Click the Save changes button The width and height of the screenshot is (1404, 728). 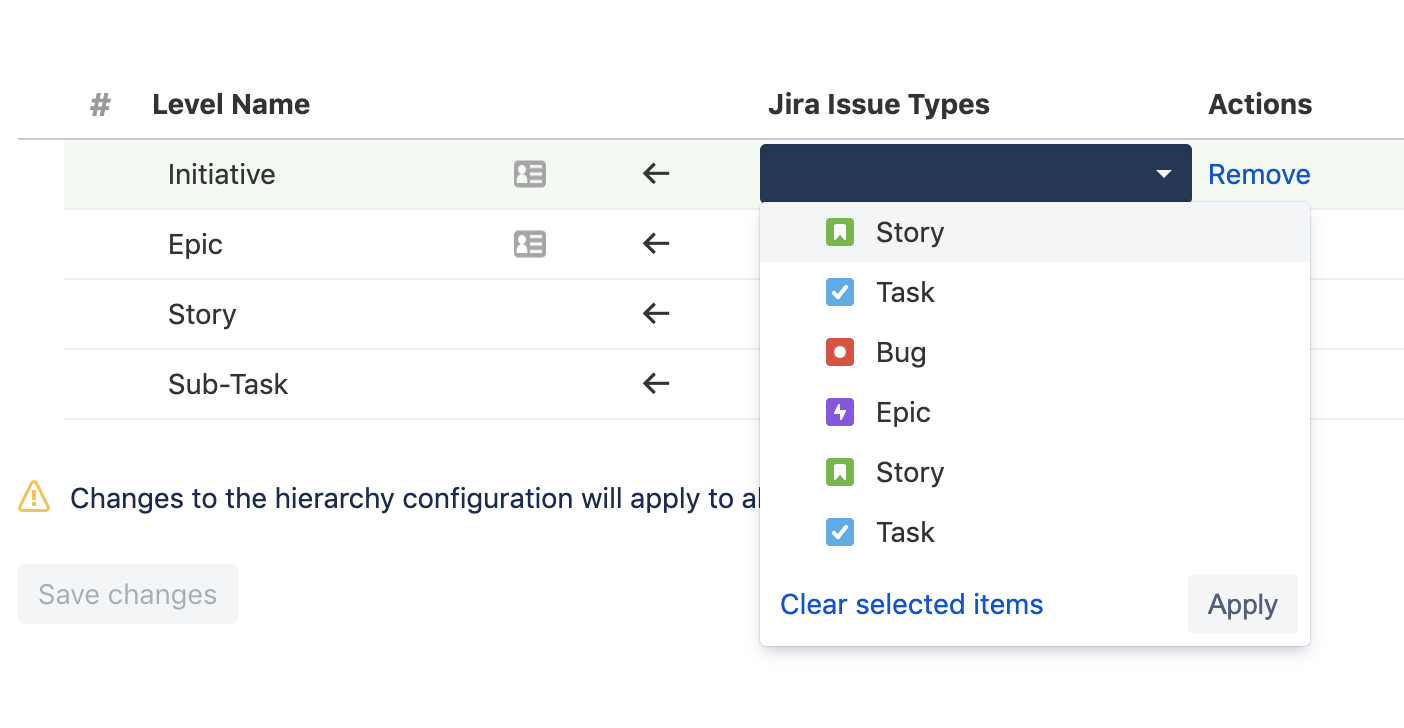[128, 594]
